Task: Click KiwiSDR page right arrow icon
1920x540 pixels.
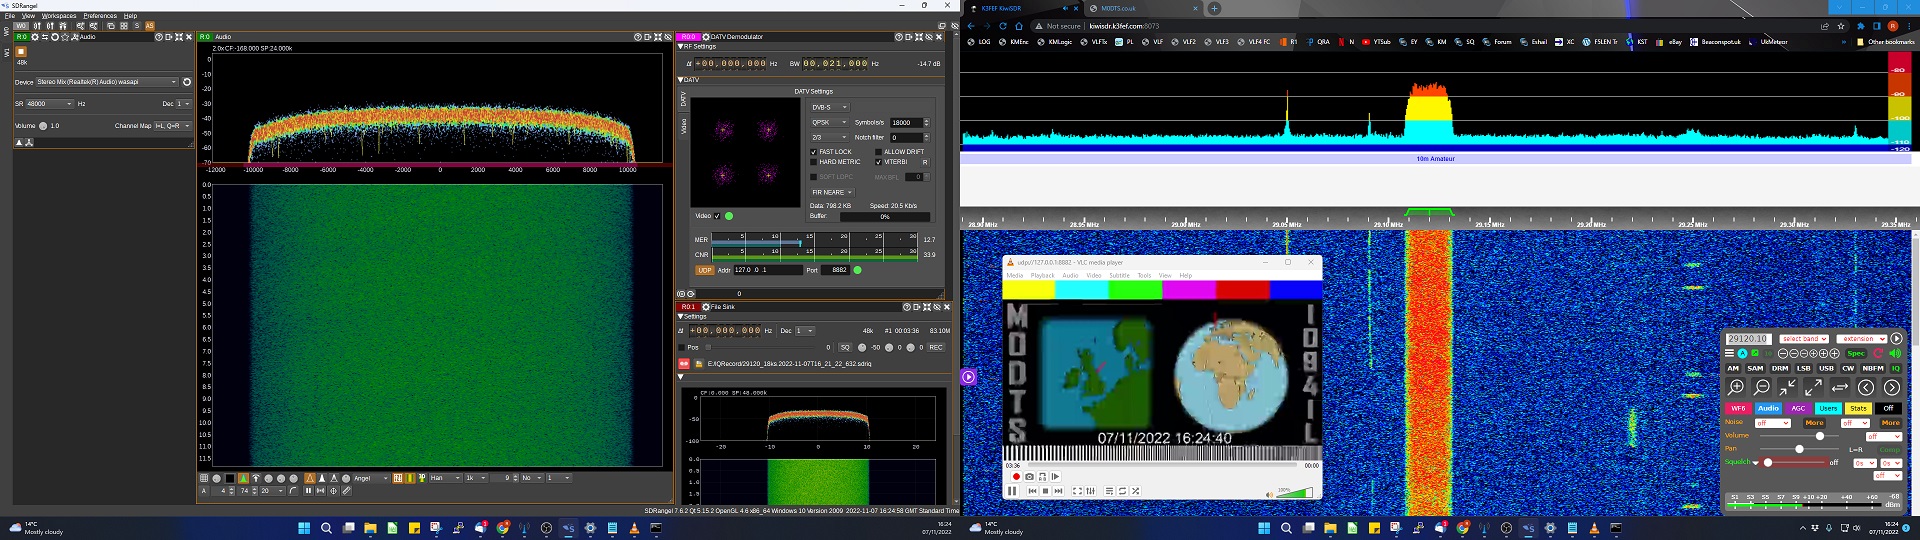Action: 1892,387
